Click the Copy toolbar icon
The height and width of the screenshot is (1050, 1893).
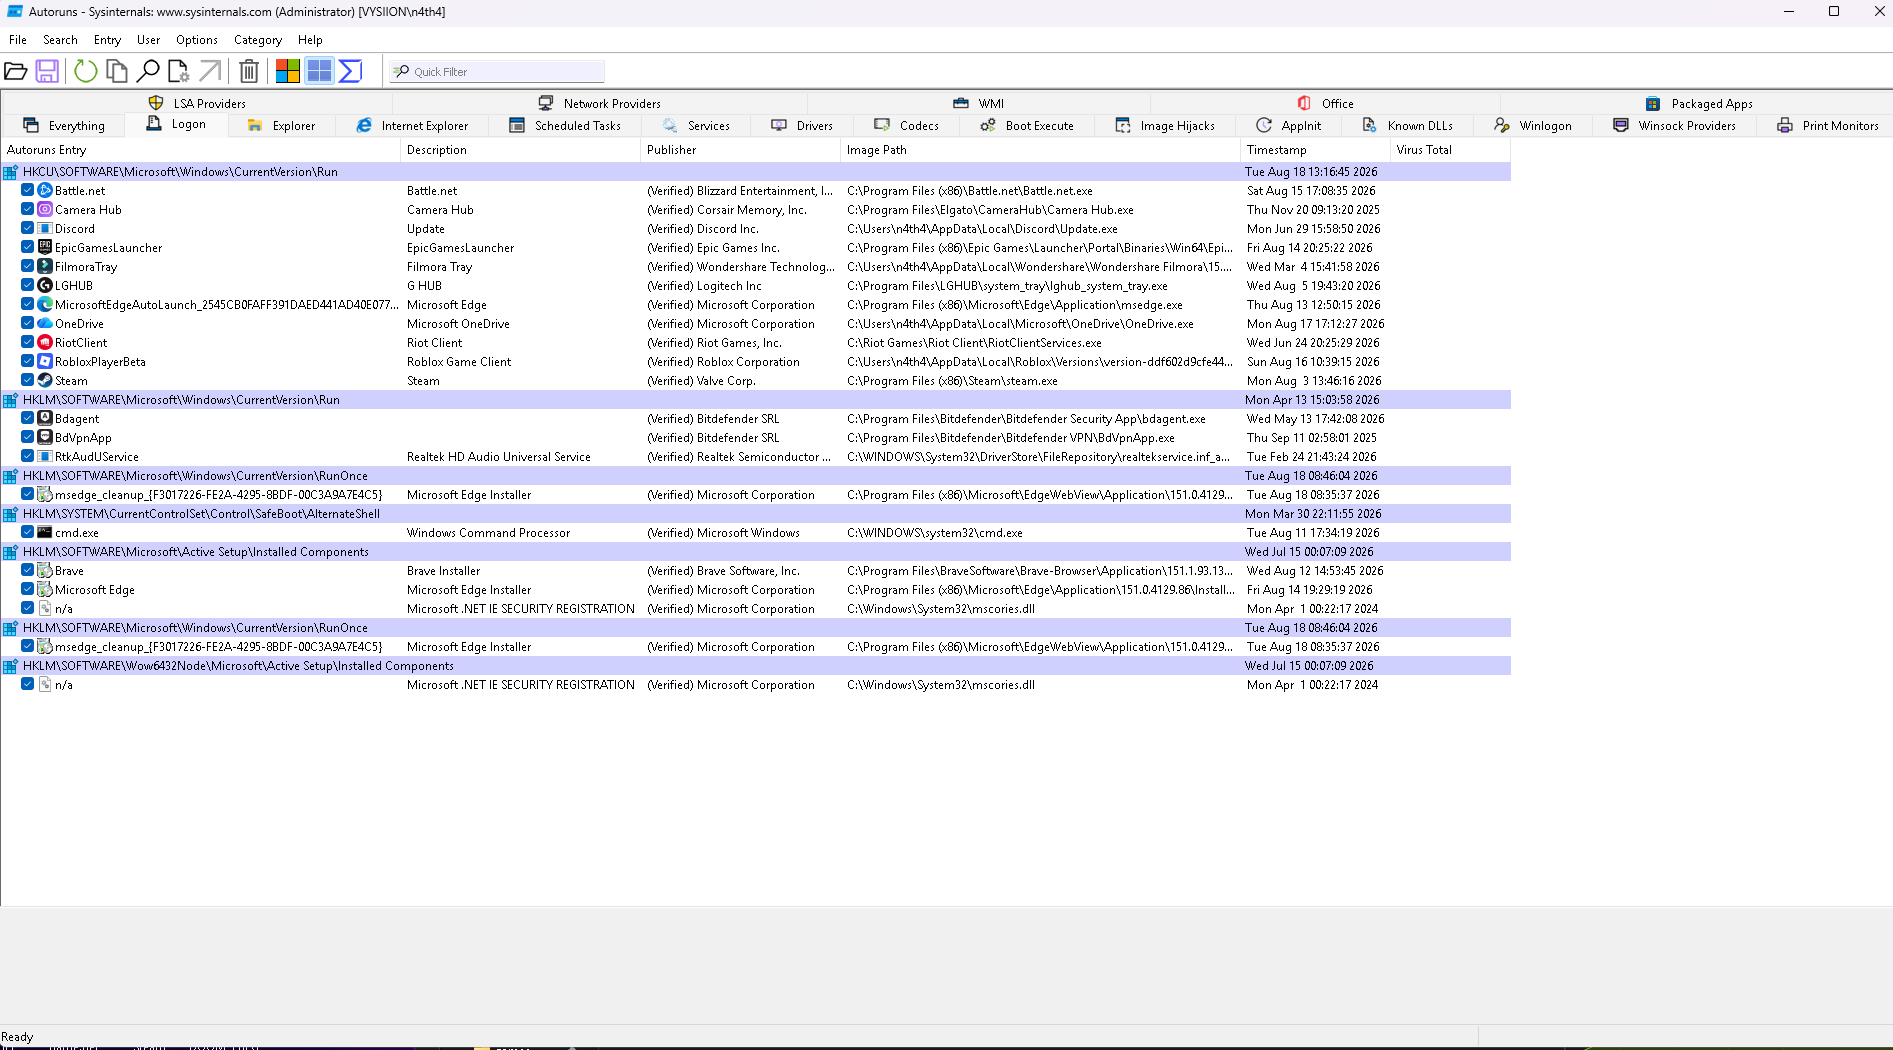pos(117,71)
